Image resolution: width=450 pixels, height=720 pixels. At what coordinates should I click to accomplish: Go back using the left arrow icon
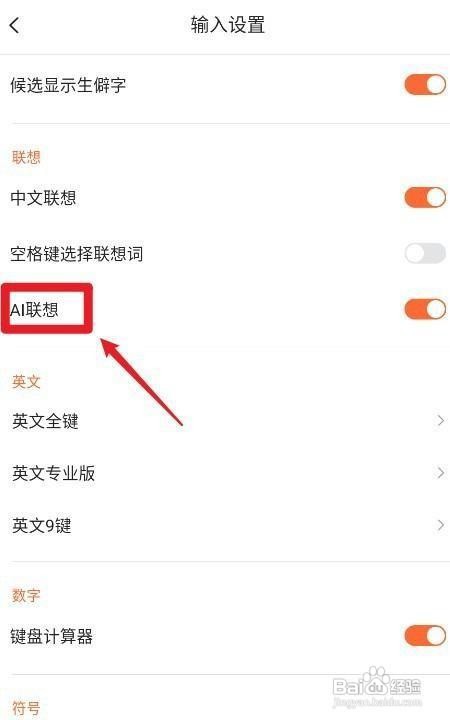tap(14, 25)
